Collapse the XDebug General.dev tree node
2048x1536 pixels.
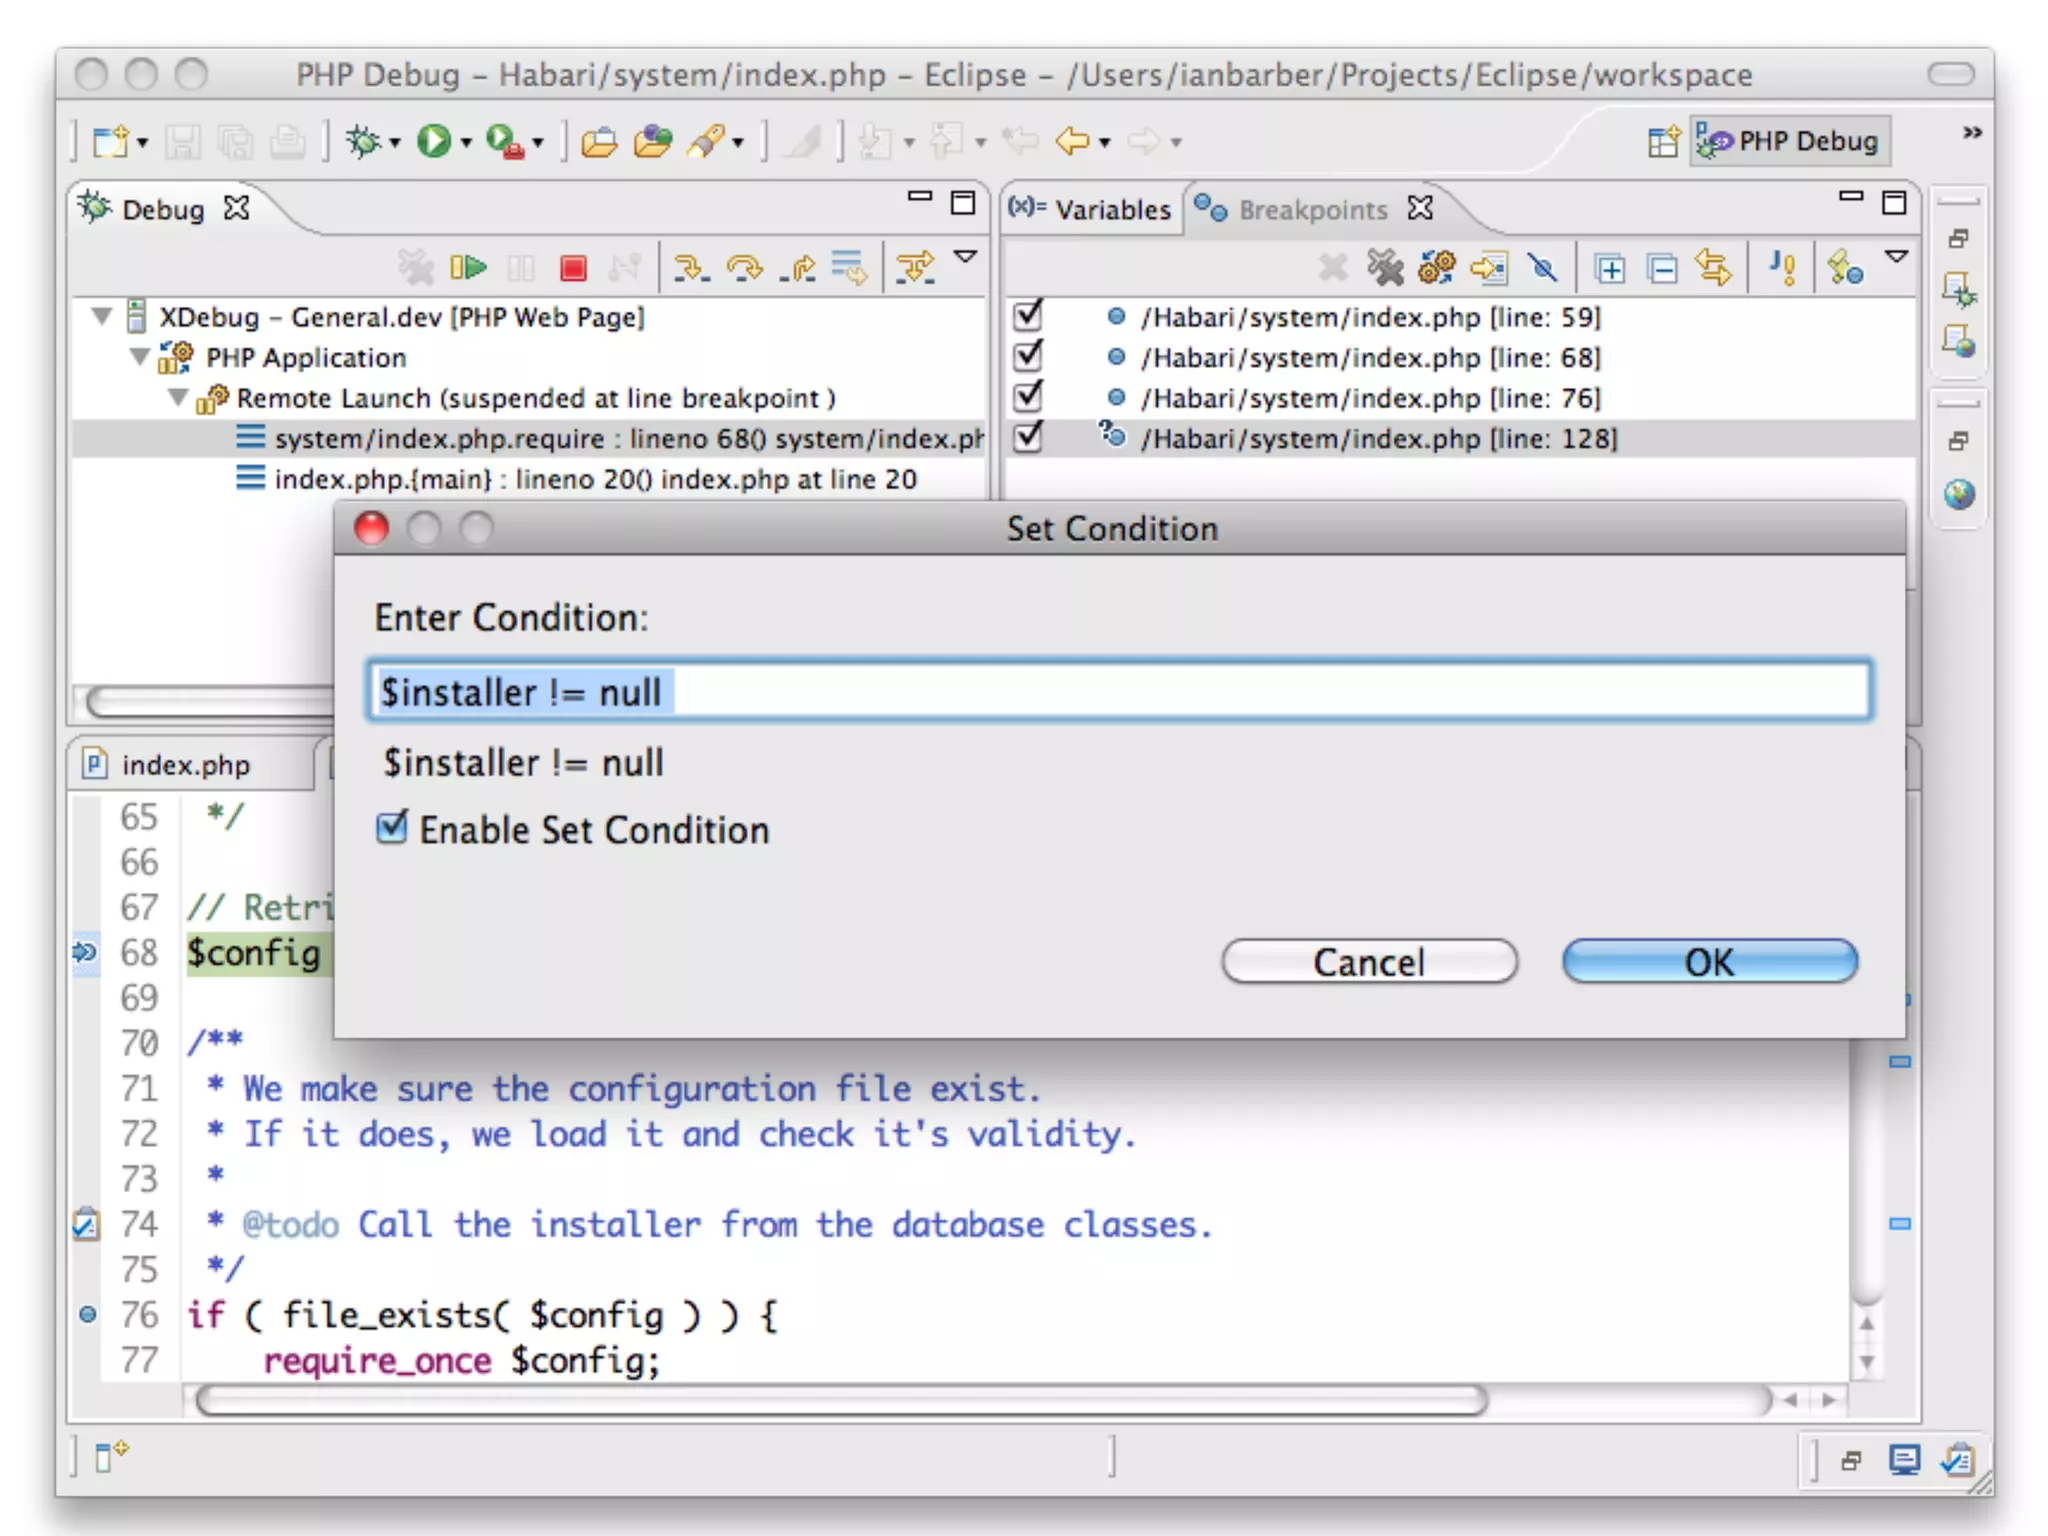pyautogui.click(x=102, y=317)
